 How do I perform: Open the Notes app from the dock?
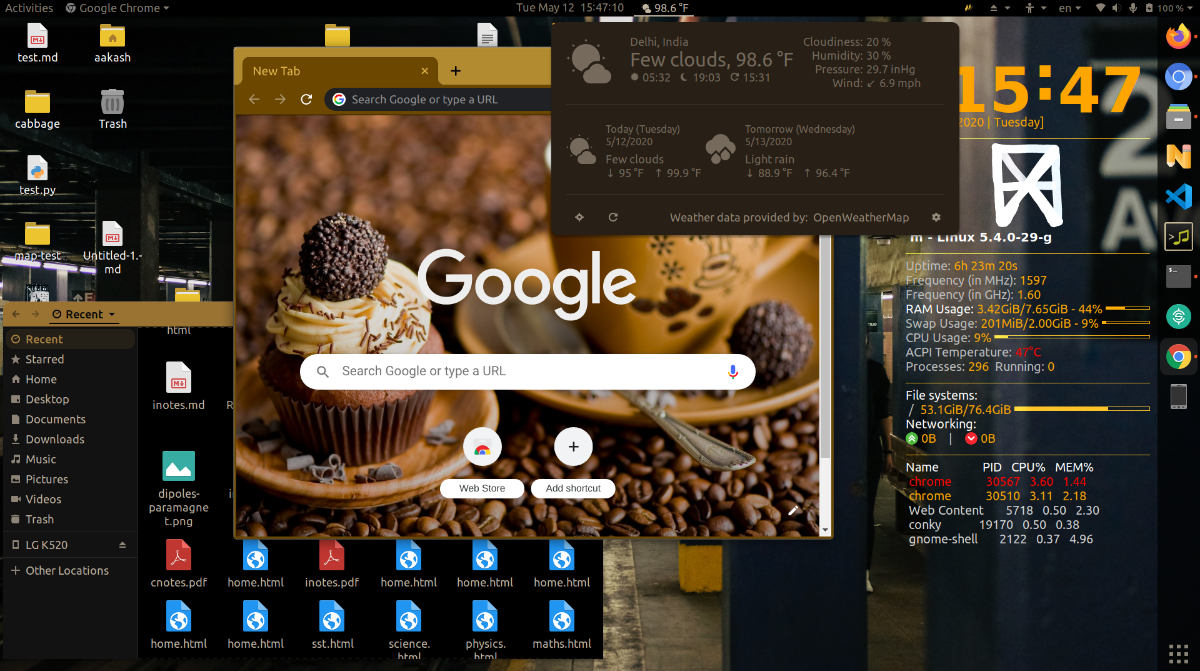(1178, 157)
